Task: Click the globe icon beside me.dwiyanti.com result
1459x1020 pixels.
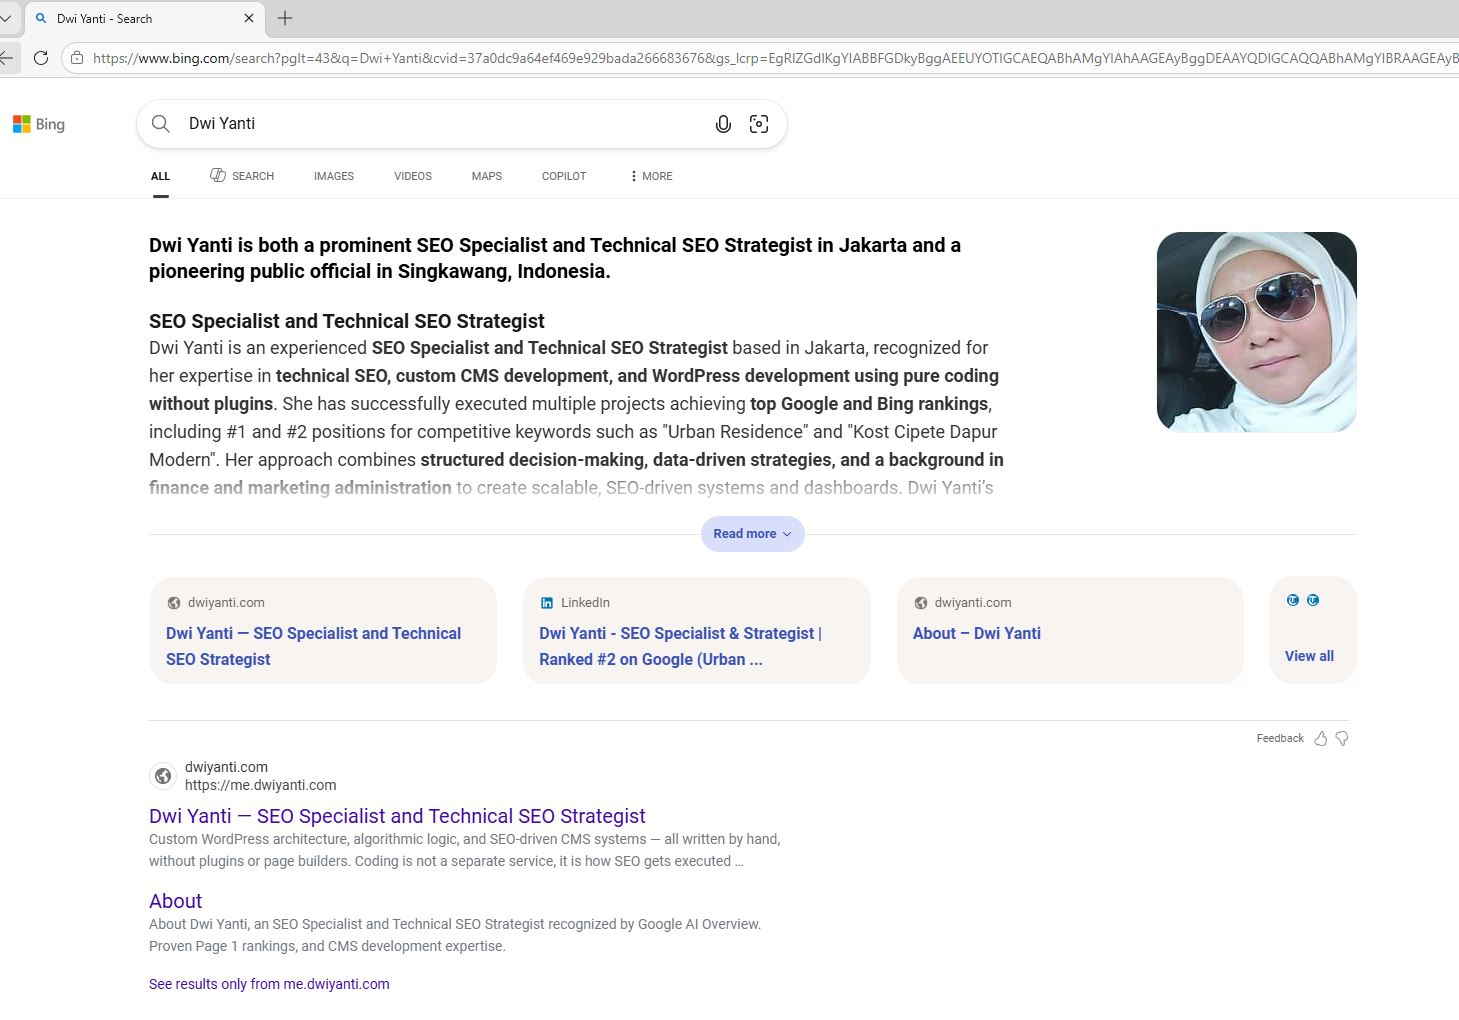Action: (163, 776)
